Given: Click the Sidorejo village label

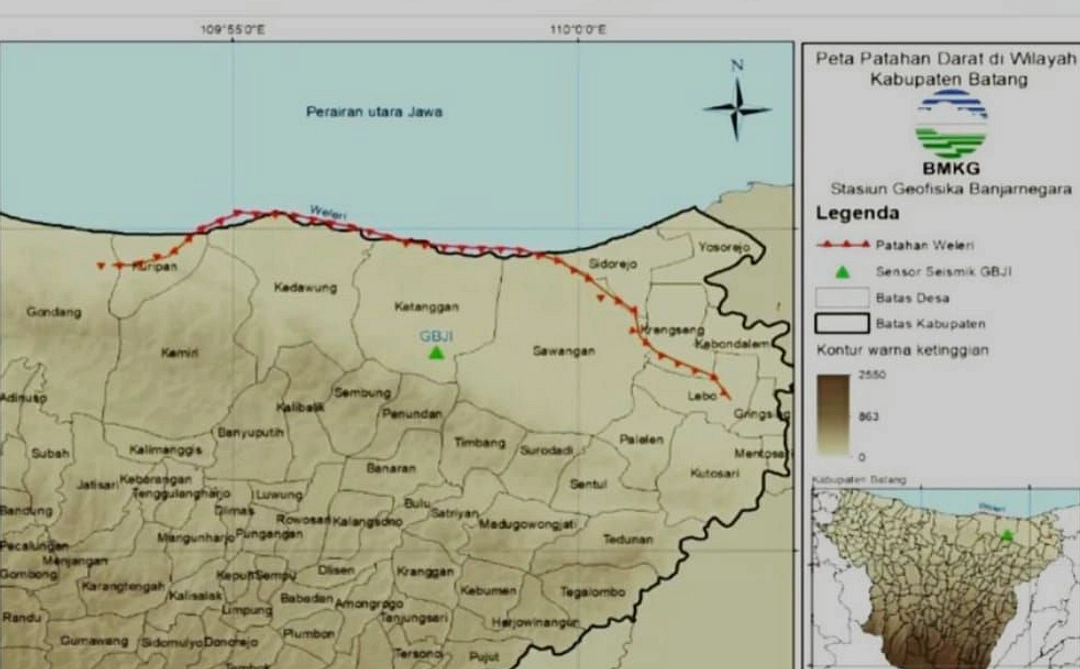Looking at the screenshot, I should 613,264.
